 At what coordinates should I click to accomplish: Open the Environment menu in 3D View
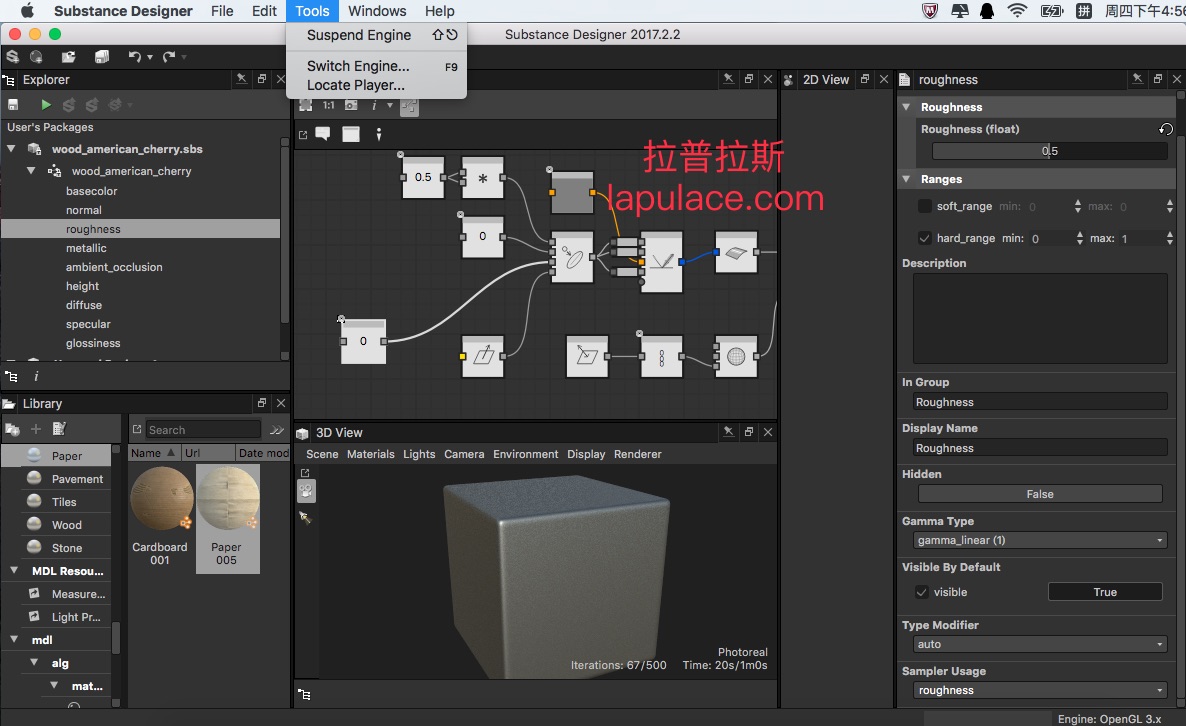coord(526,454)
